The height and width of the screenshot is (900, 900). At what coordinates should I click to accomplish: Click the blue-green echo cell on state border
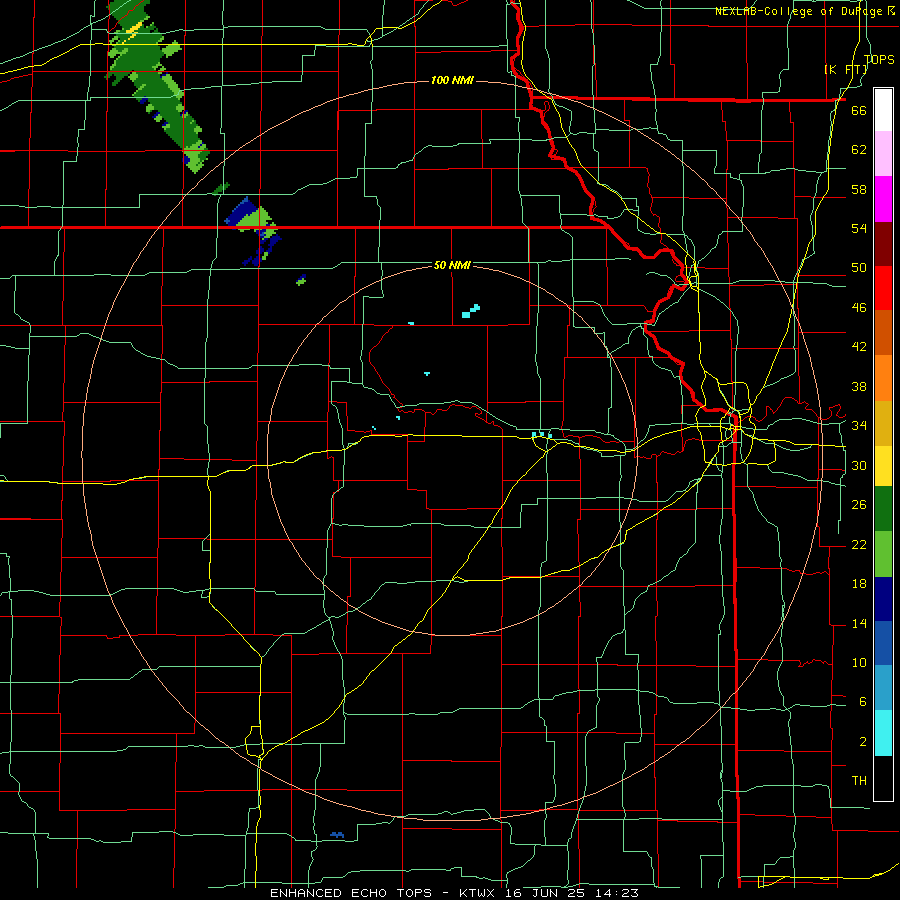click(253, 231)
